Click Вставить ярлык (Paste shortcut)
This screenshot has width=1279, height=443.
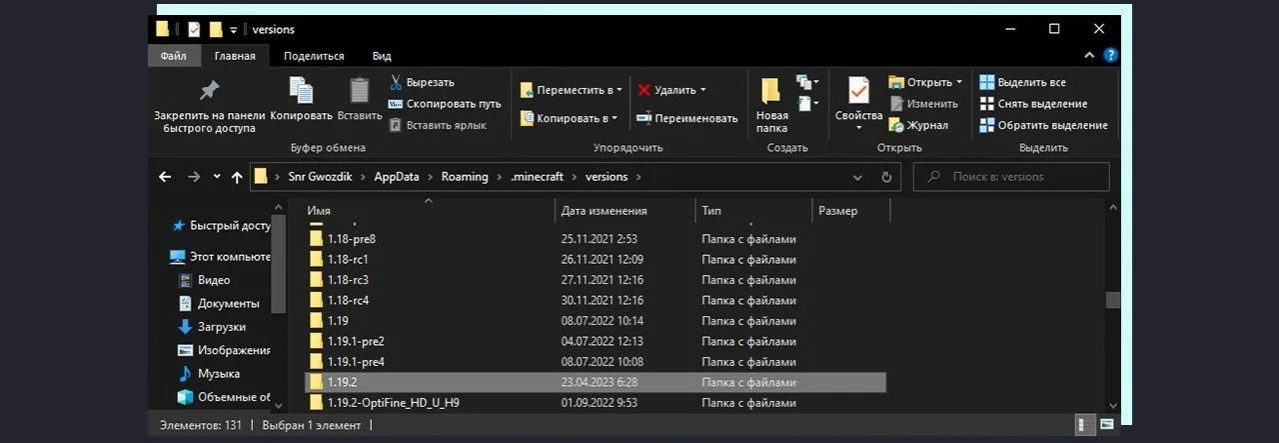tap(438, 125)
